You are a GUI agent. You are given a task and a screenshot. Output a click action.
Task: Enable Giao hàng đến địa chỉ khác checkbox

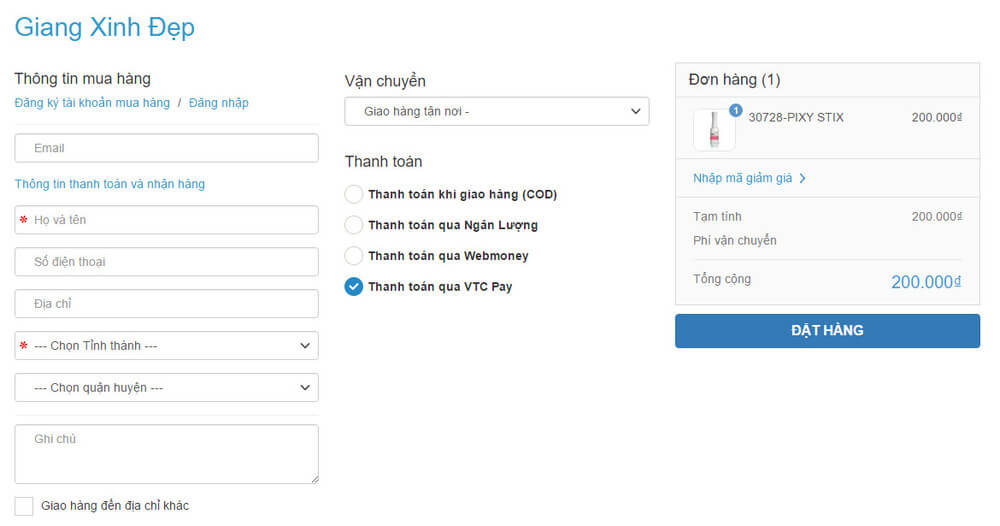[x=24, y=506]
